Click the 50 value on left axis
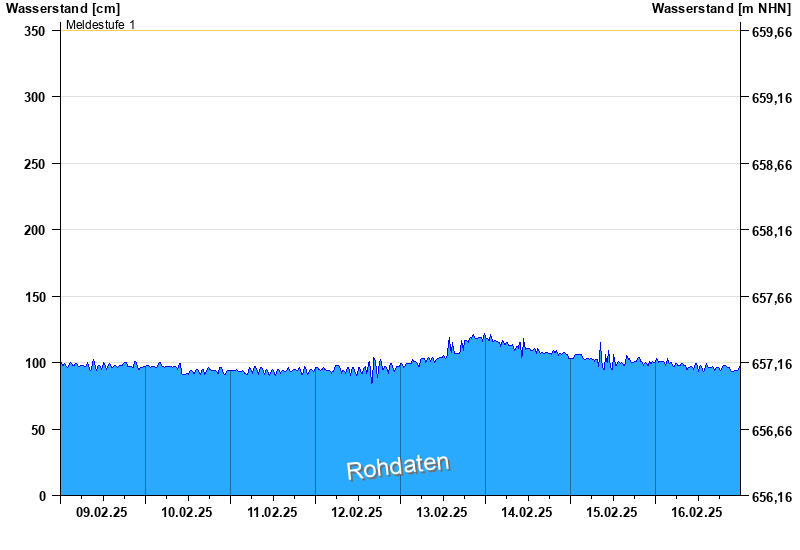Image resolution: width=800 pixels, height=550 pixels. [x=38, y=430]
